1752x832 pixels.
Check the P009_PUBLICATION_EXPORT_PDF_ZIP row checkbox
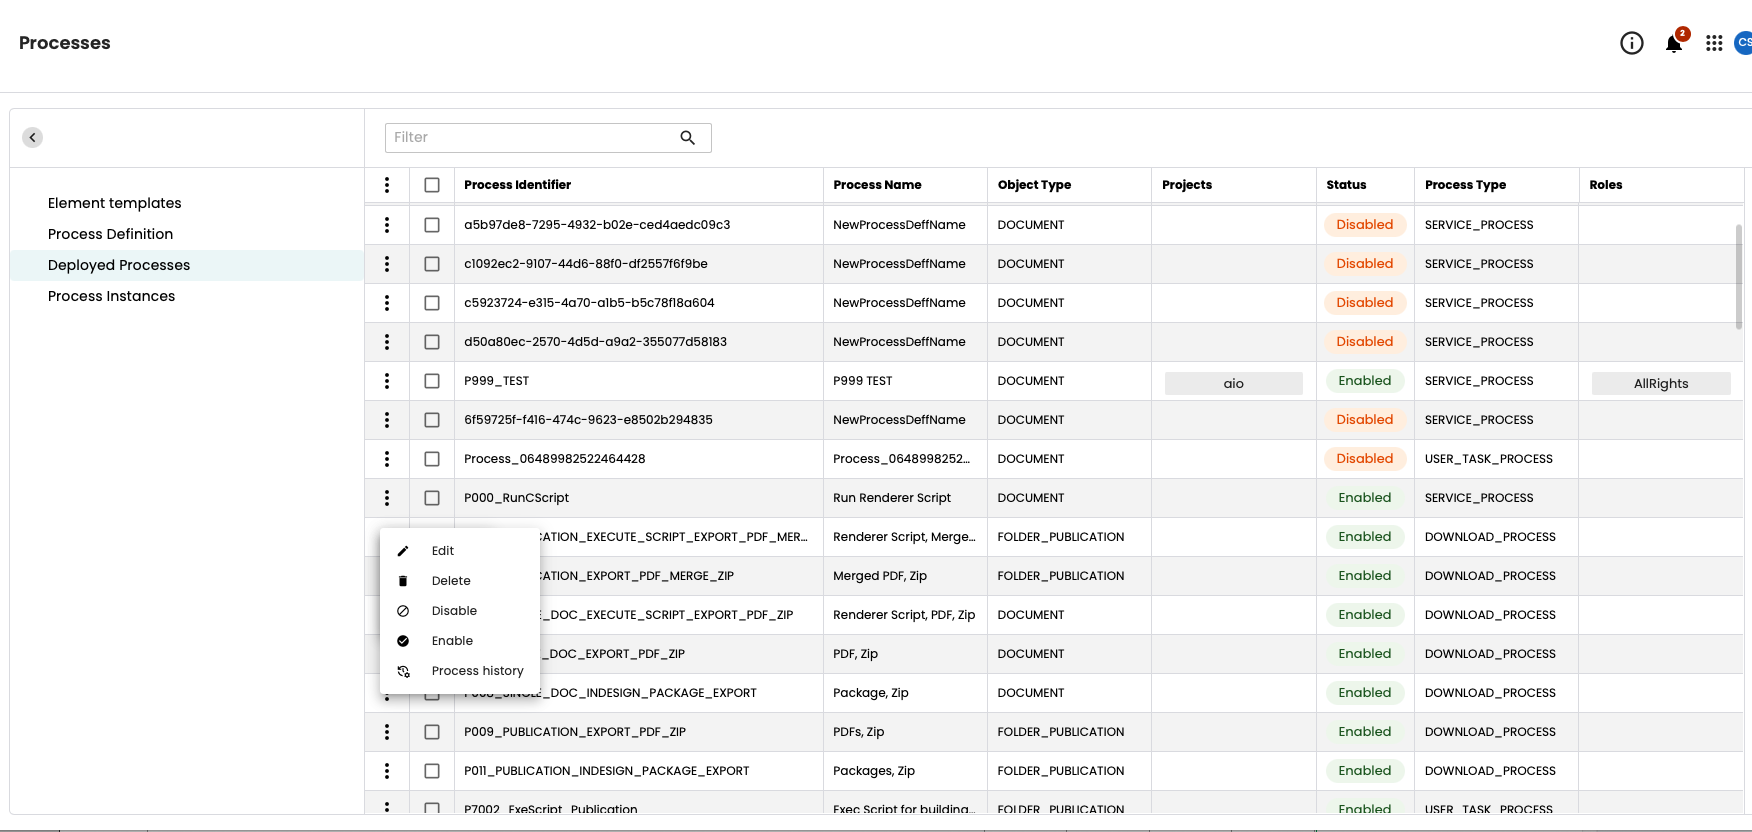pyautogui.click(x=432, y=732)
